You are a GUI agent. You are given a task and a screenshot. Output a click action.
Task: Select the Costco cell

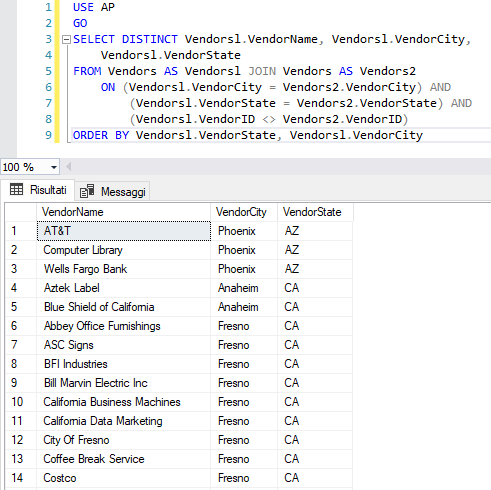[x=124, y=478]
